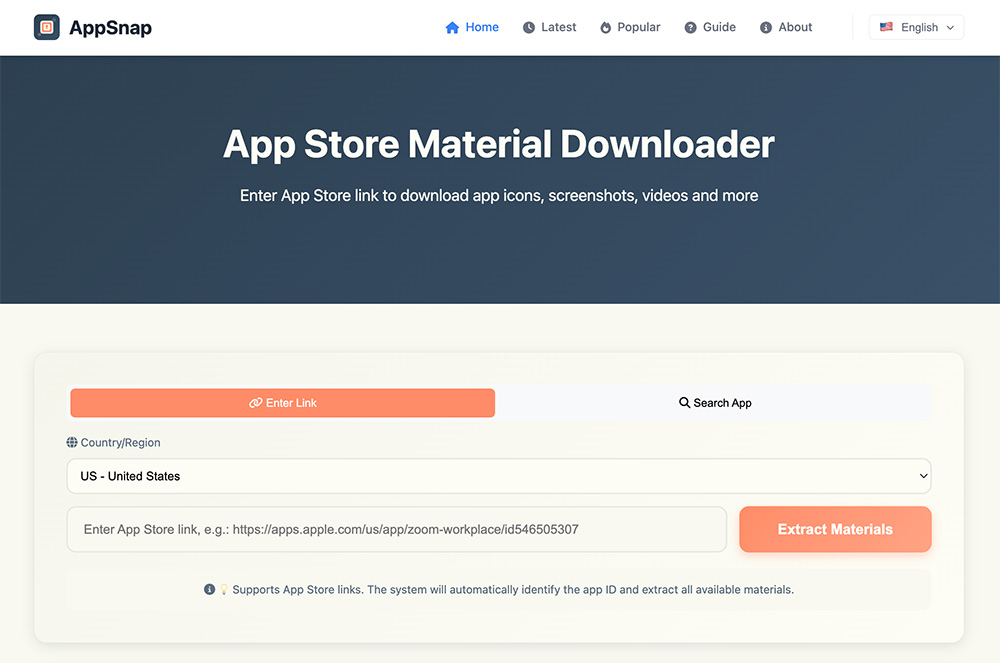The height and width of the screenshot is (663, 1000).
Task: Open the Latest menu item
Action: click(550, 27)
